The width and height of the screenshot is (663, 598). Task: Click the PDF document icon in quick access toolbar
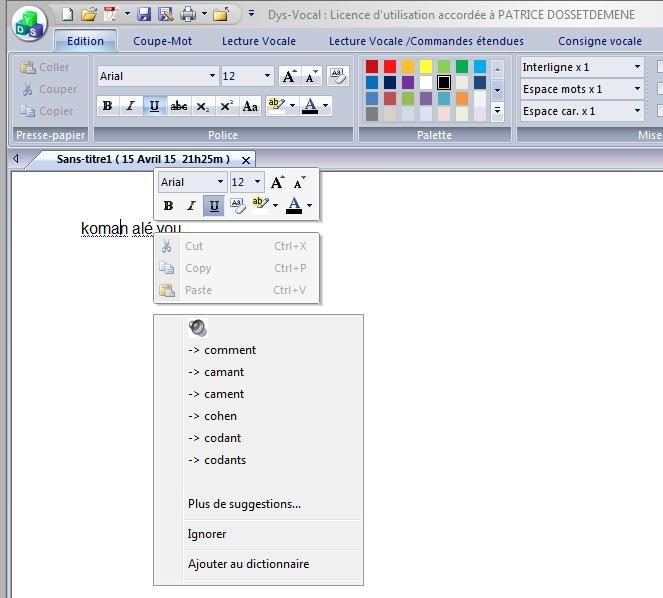(x=110, y=14)
